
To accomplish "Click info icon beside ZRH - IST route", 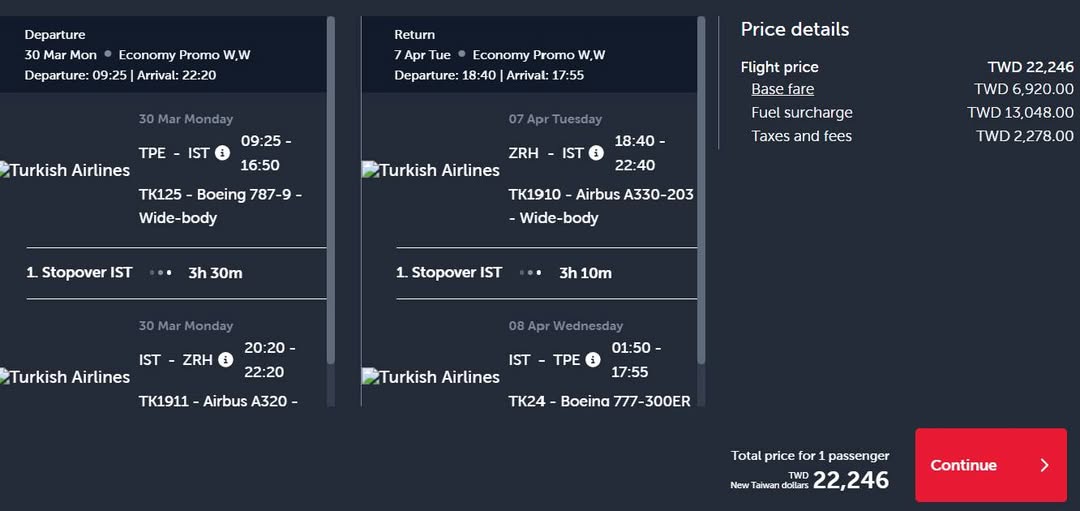I will click(596, 153).
